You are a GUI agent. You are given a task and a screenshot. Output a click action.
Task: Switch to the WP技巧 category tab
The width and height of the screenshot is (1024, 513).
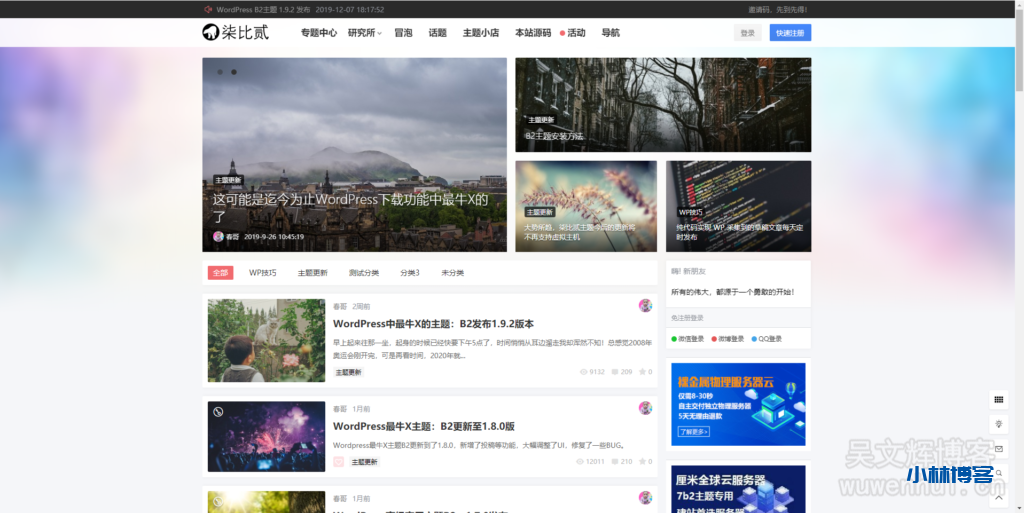[263, 273]
